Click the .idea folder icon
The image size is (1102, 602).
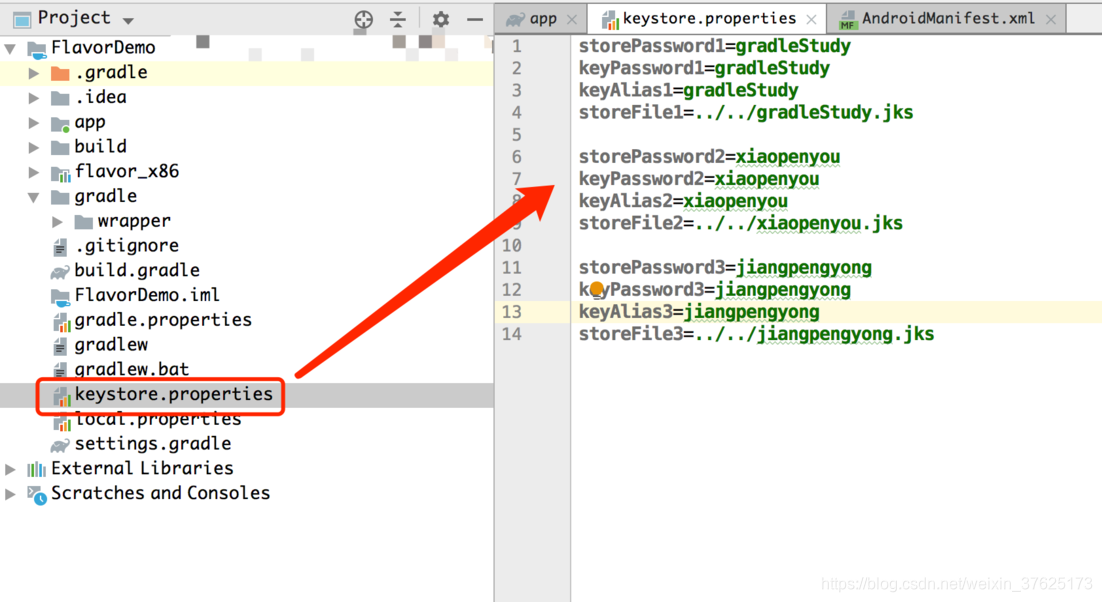pyautogui.click(x=60, y=98)
